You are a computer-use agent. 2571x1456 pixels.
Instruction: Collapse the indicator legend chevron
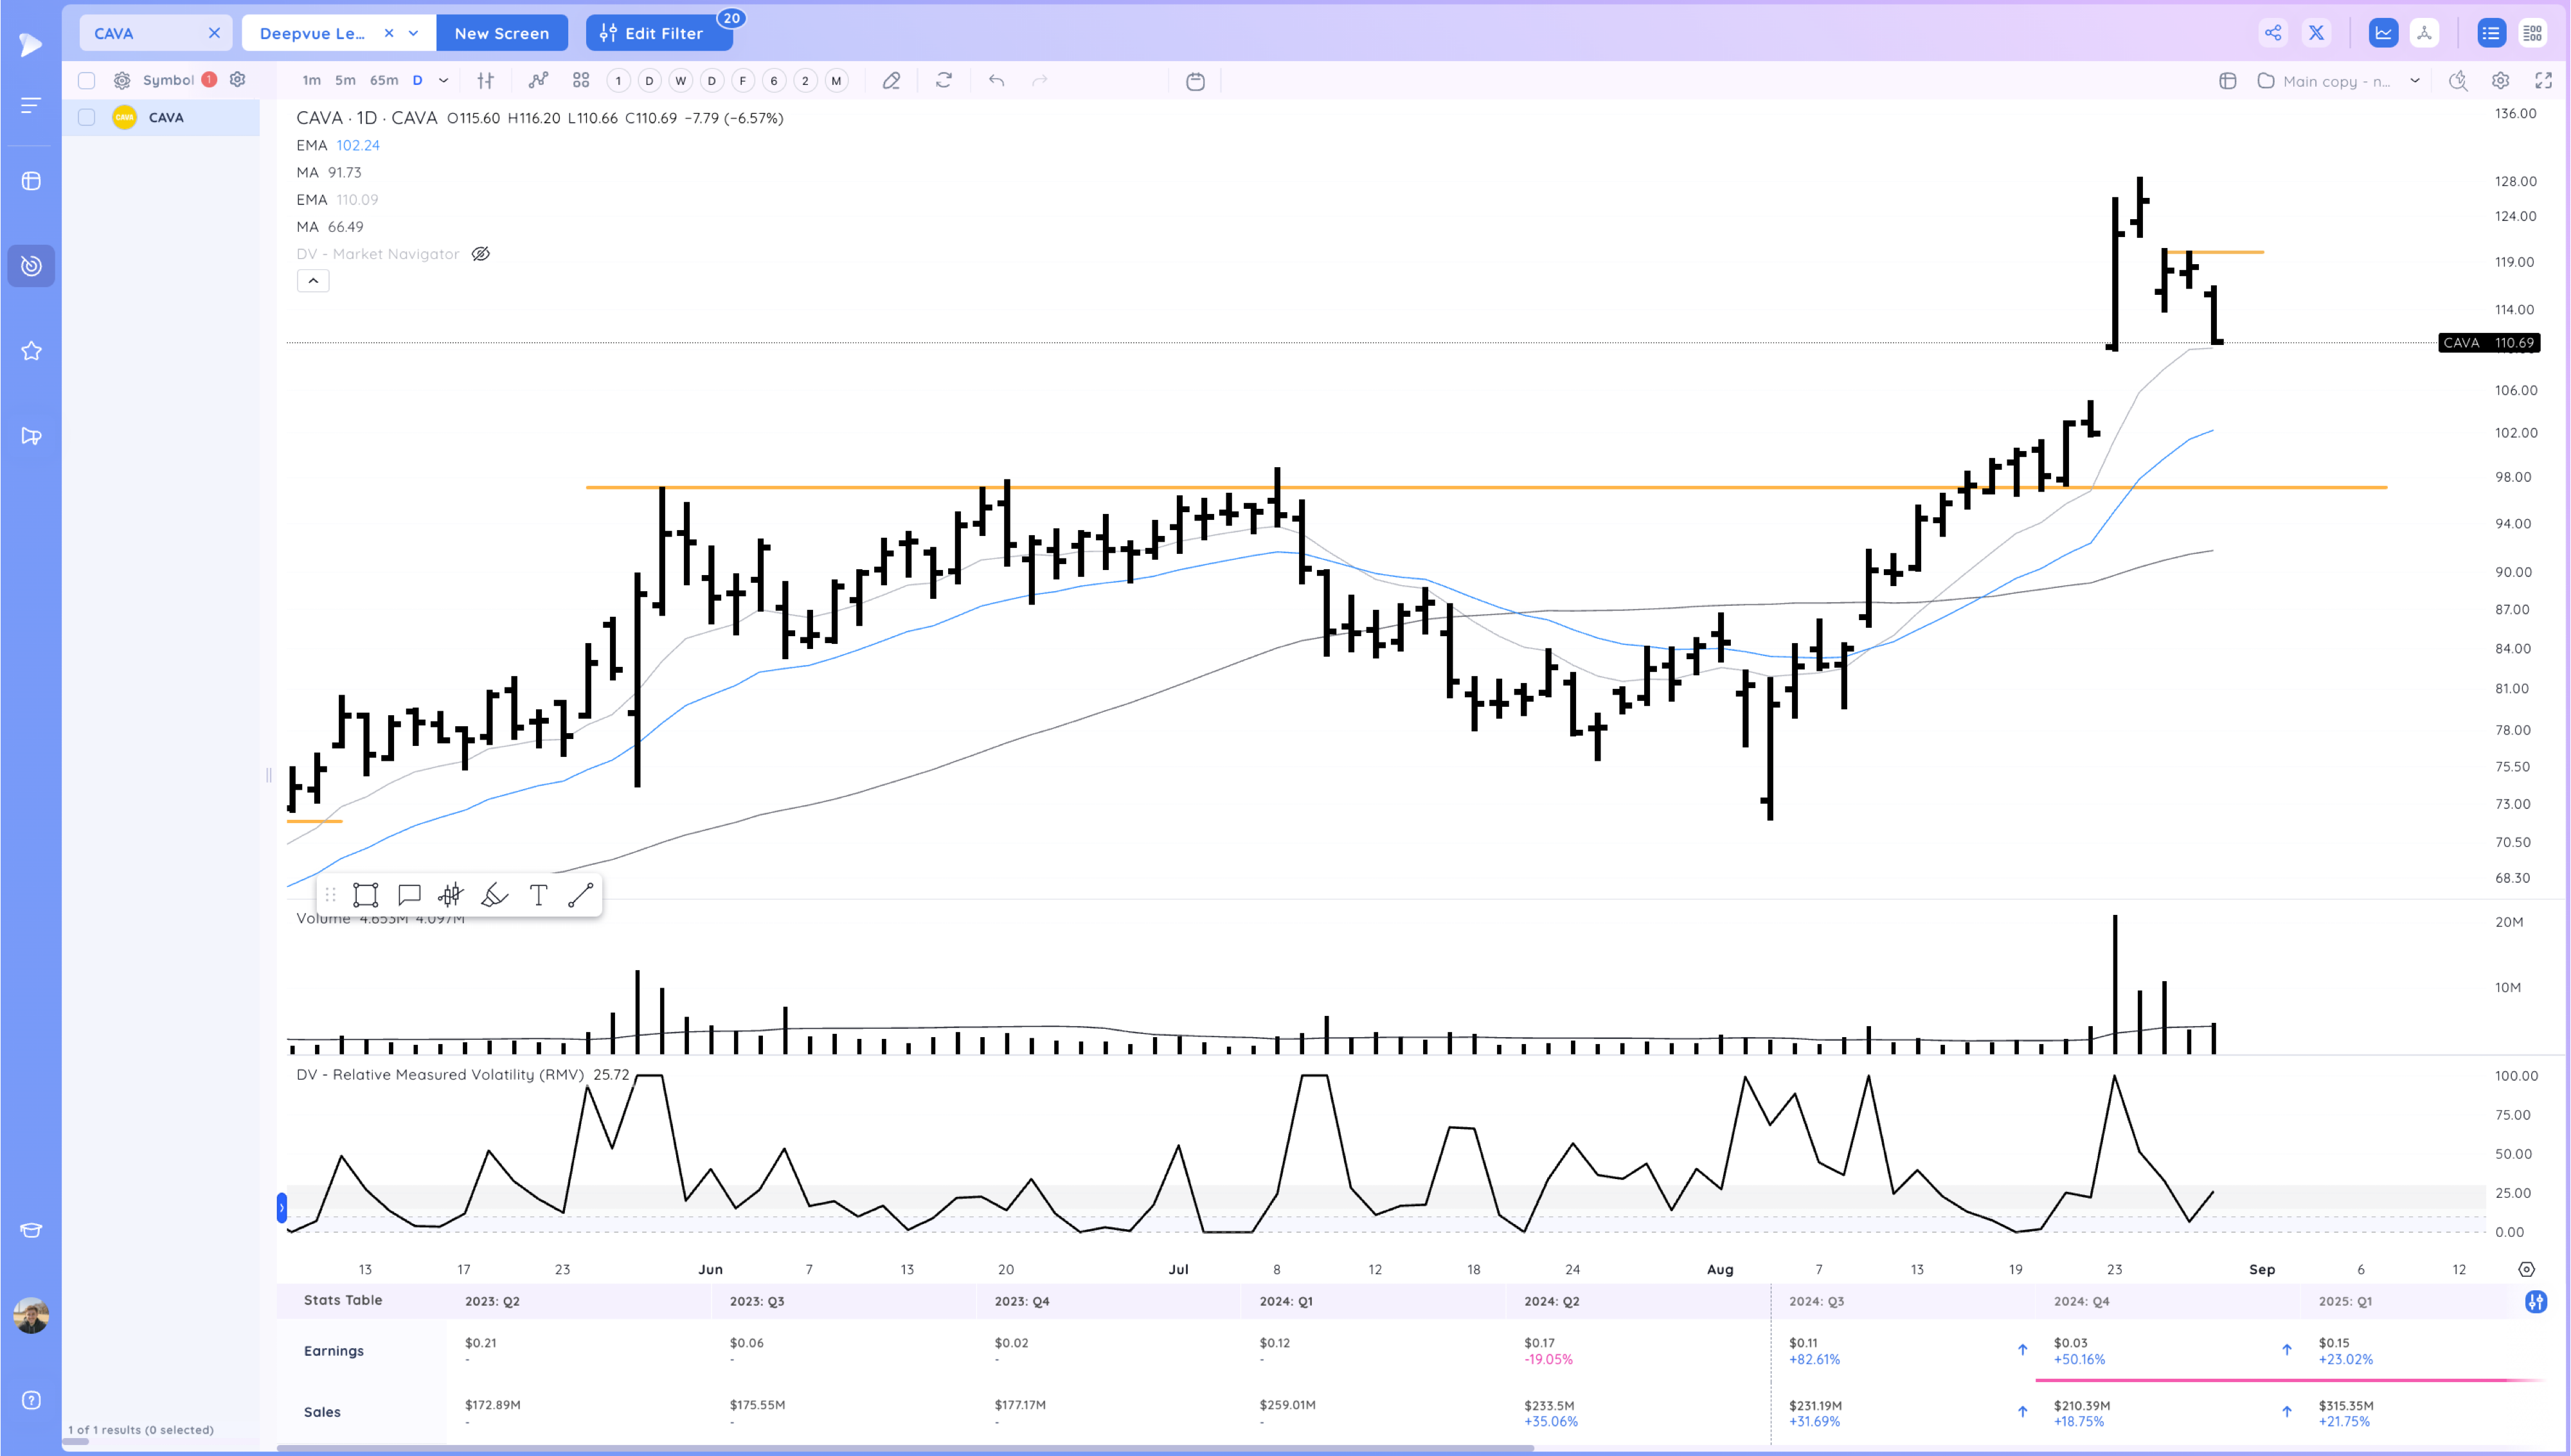coord(313,281)
